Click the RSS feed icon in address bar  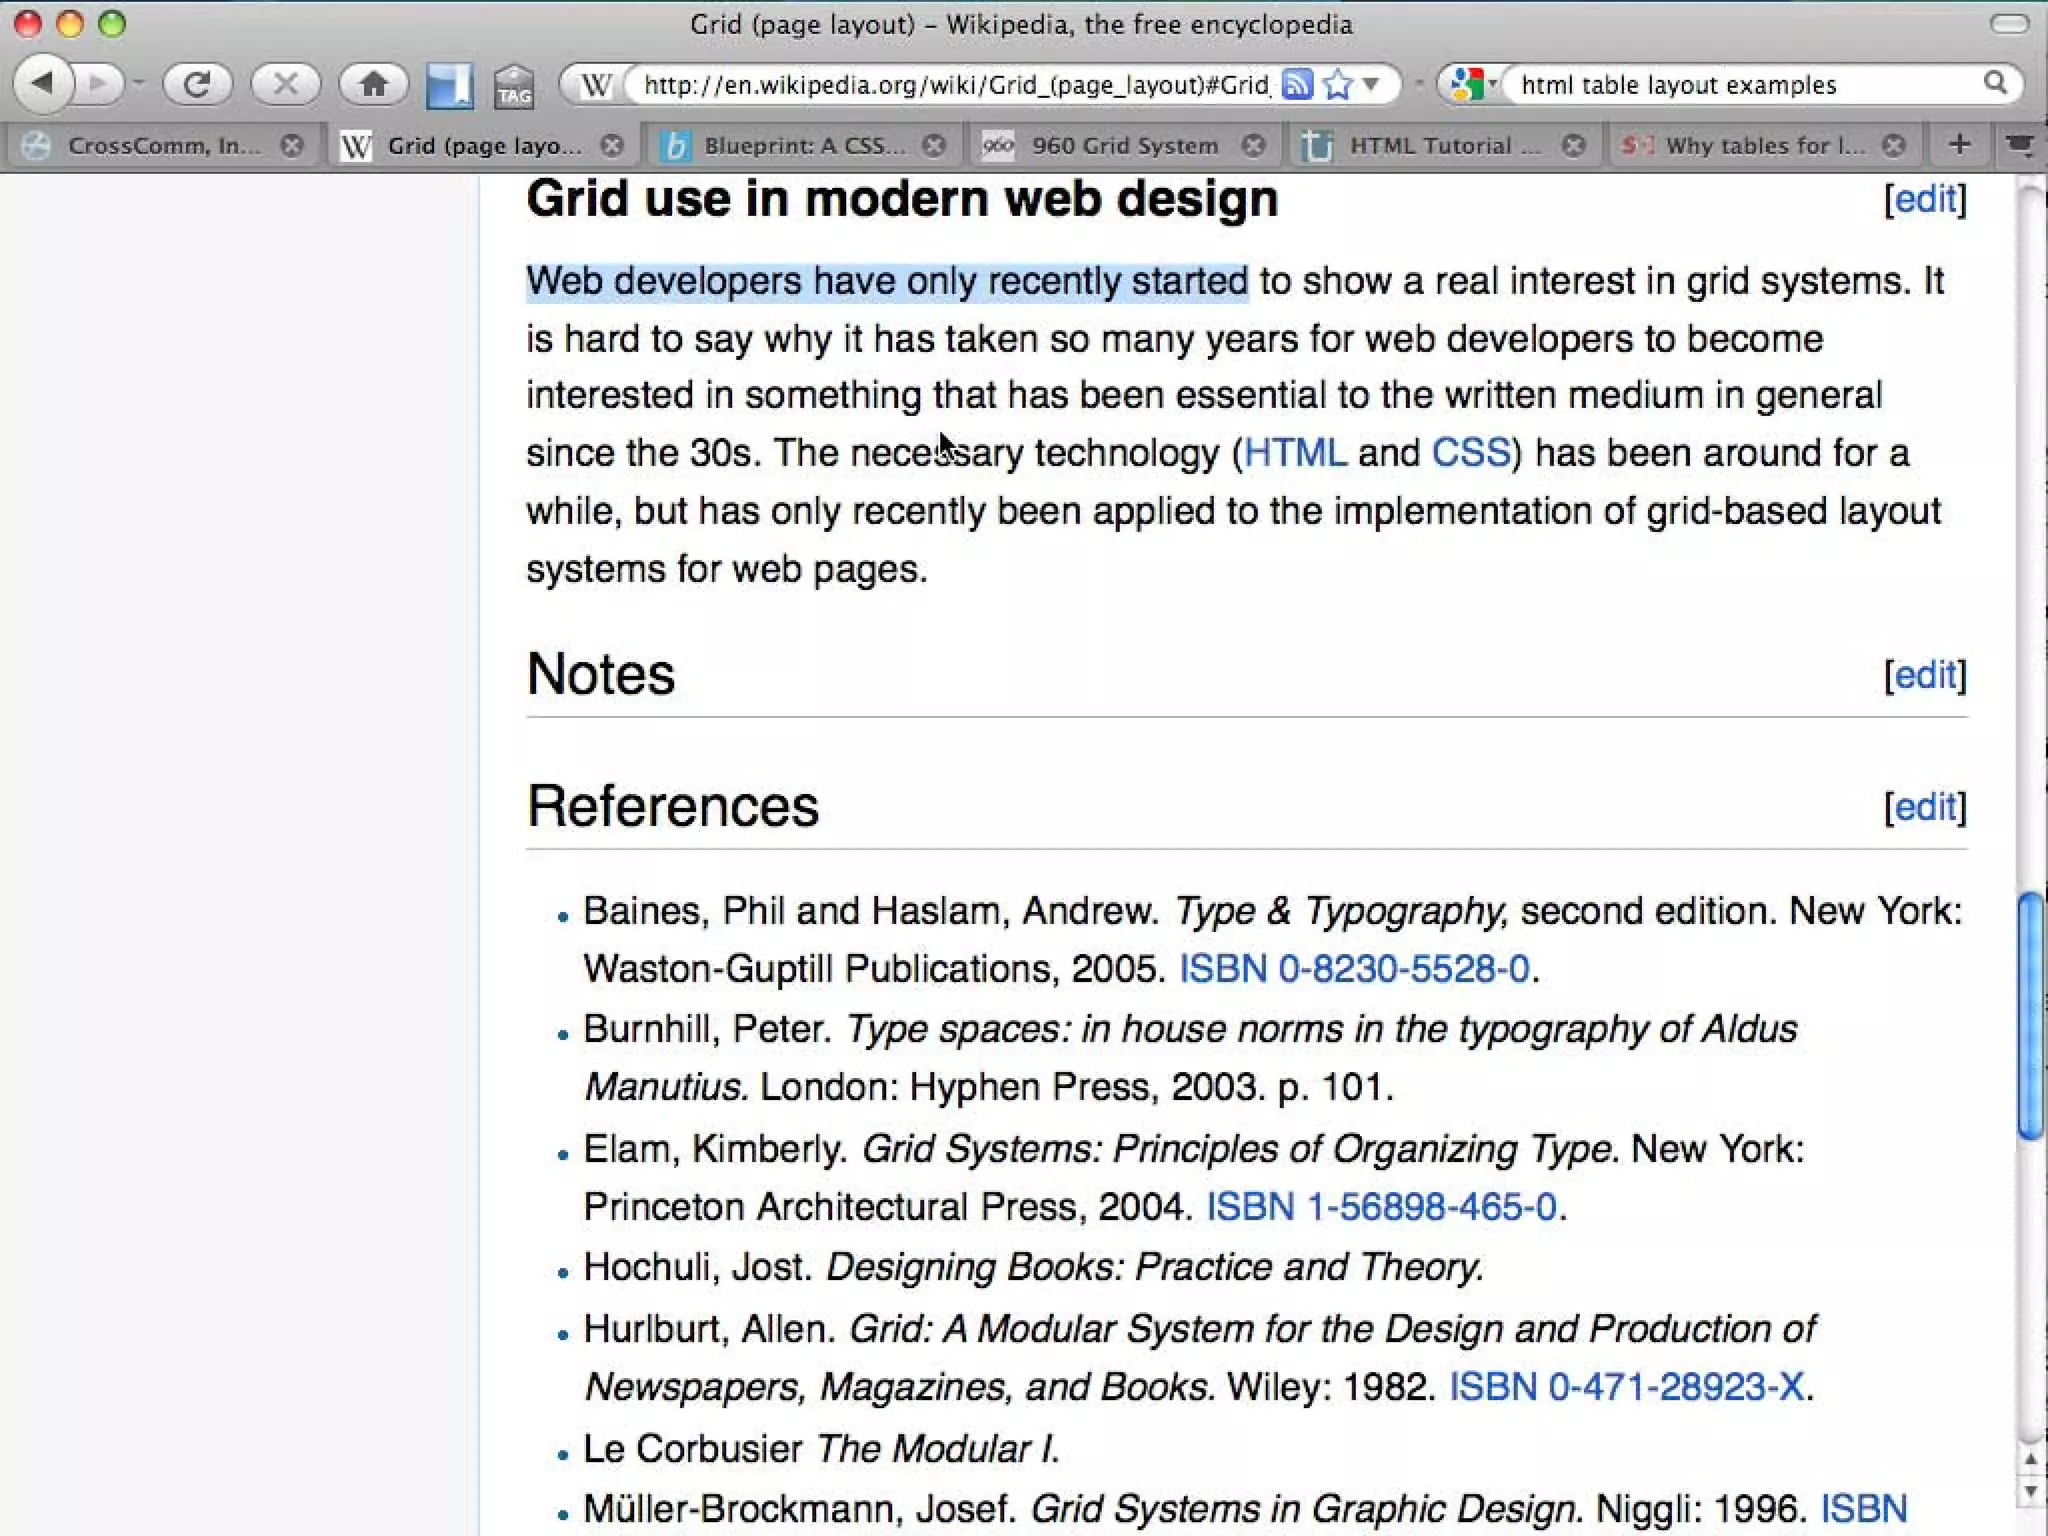pos(1297,85)
